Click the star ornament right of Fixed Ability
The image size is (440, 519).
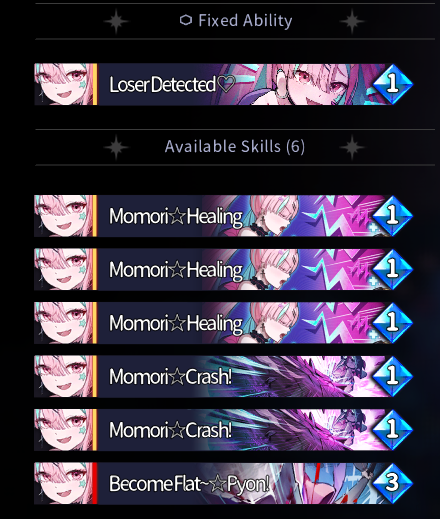tap(352, 21)
